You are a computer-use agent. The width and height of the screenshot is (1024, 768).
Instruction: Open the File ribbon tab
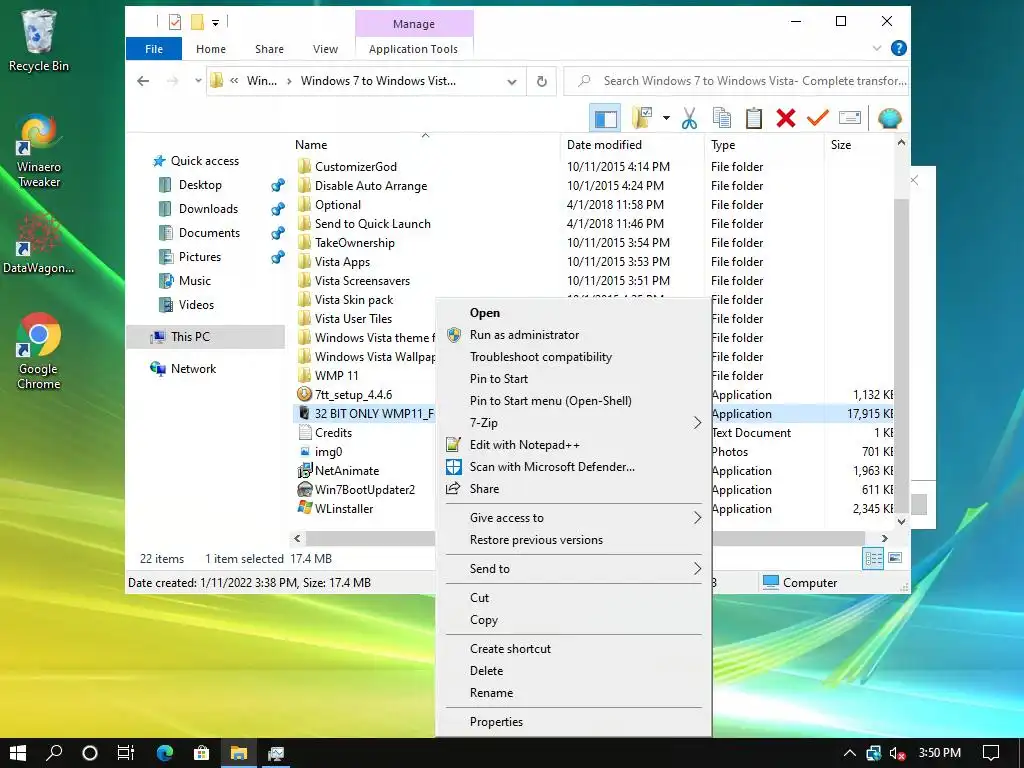point(154,49)
